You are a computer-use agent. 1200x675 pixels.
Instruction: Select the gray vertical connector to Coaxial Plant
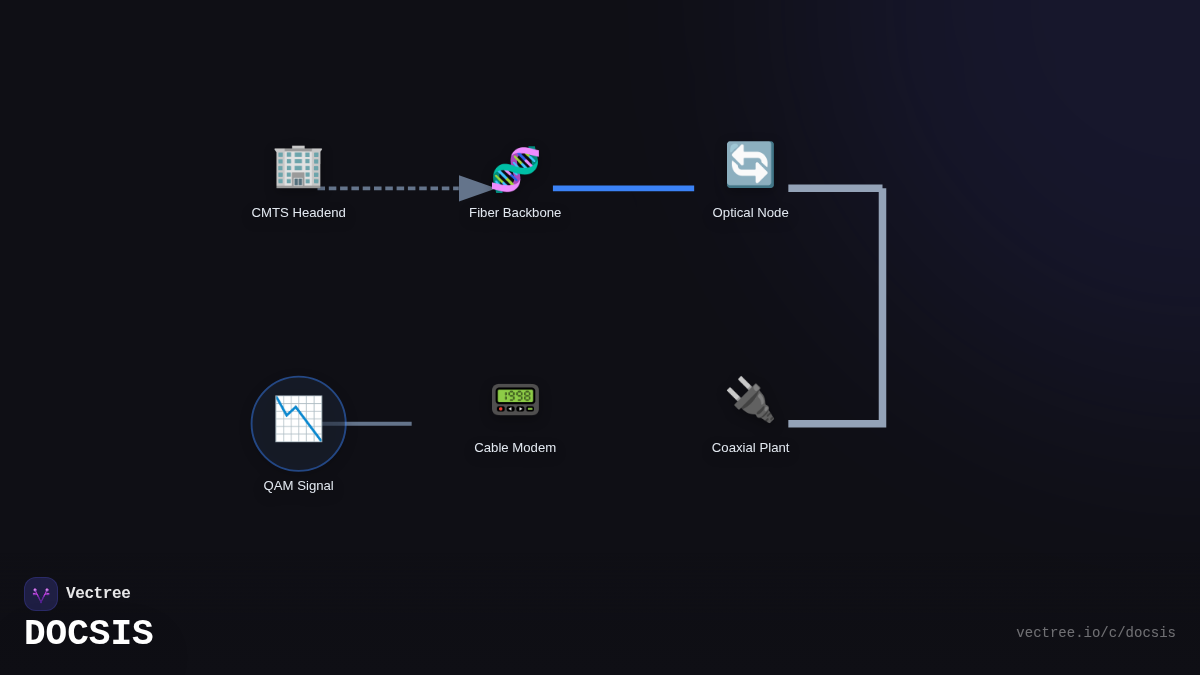882,305
